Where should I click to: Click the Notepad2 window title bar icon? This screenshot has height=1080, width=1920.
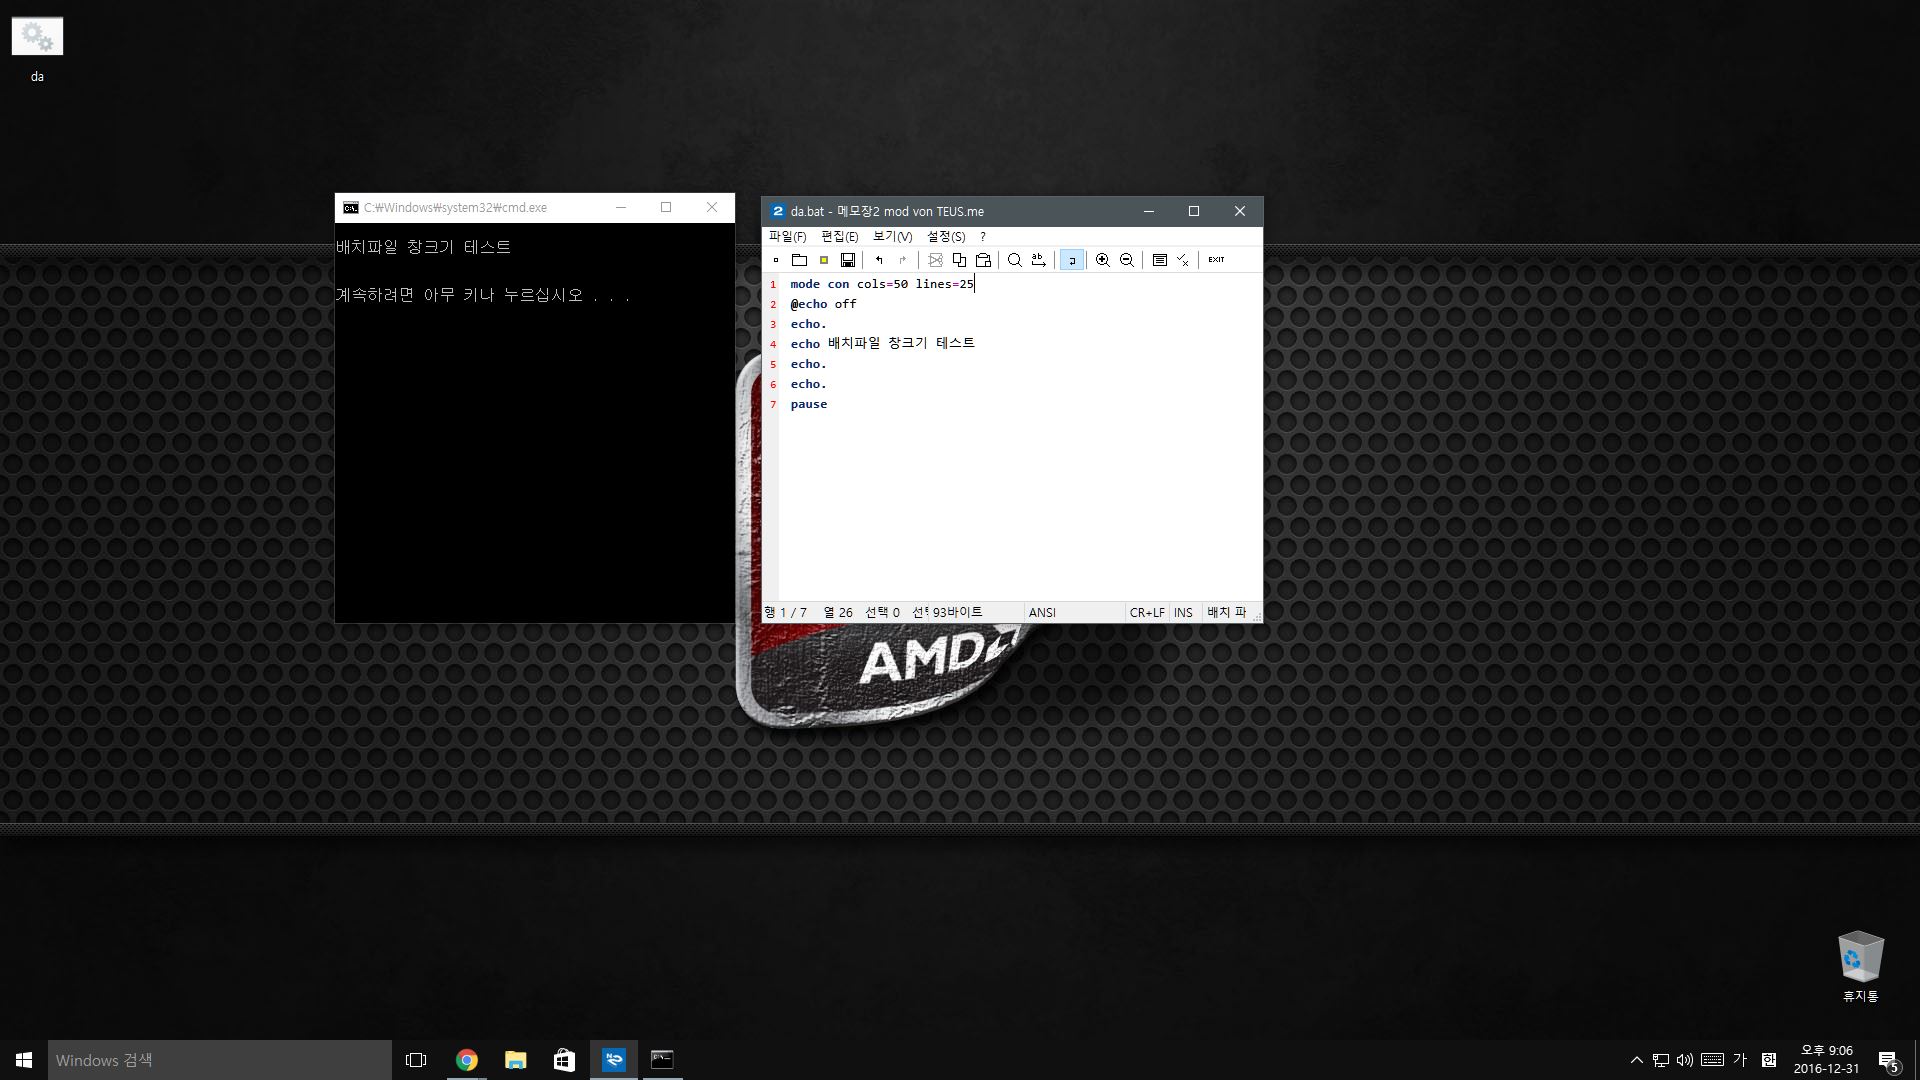(777, 211)
